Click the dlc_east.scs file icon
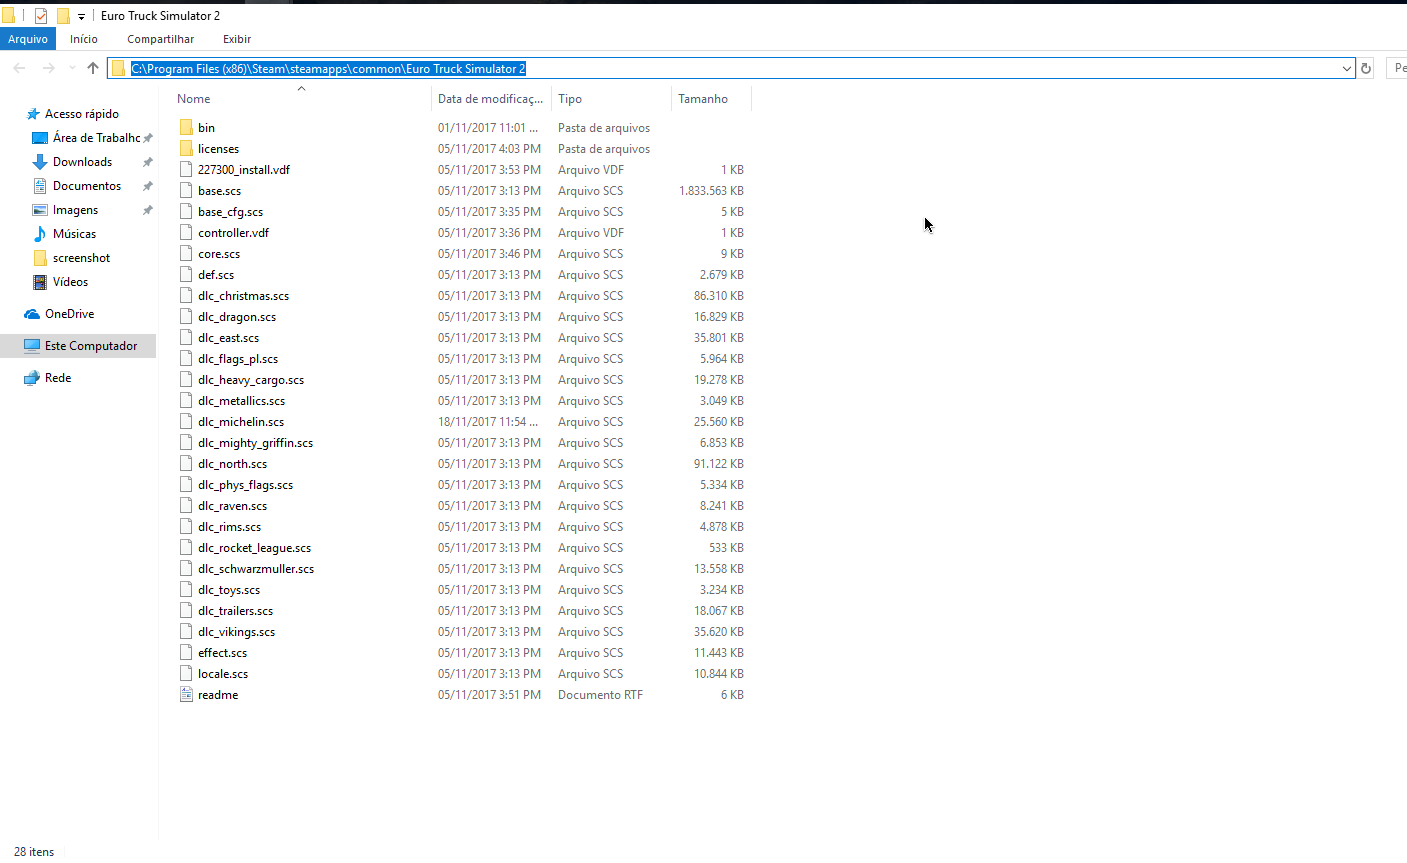 [186, 337]
